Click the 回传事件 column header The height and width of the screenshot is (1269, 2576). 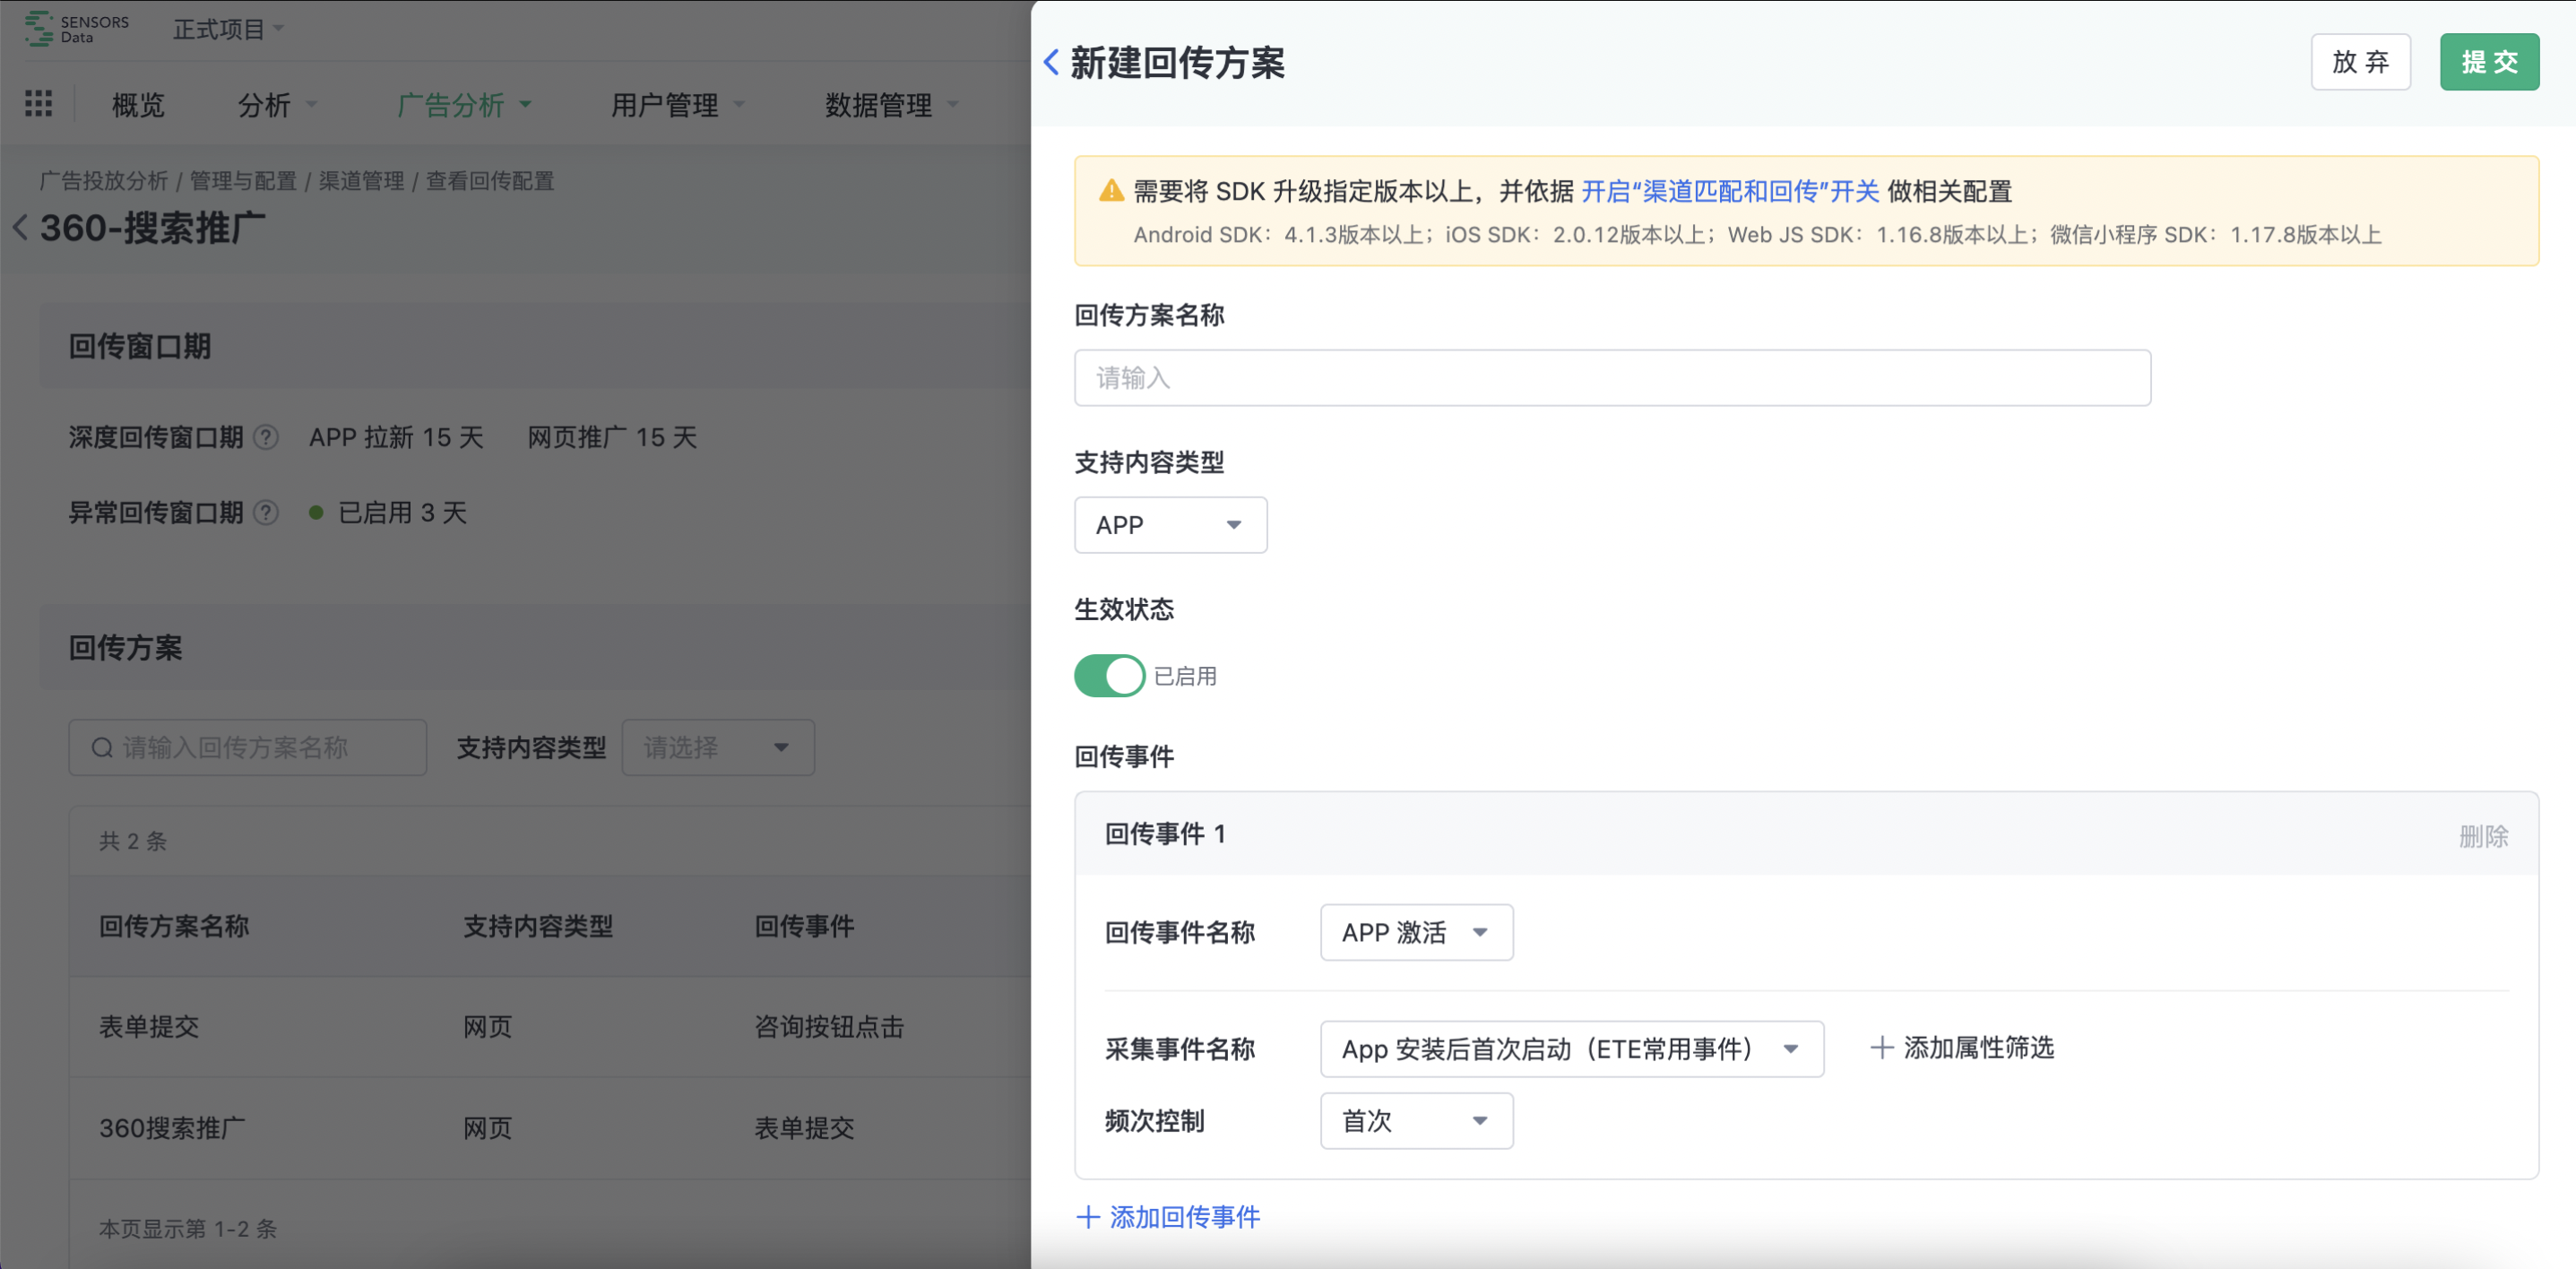click(804, 926)
